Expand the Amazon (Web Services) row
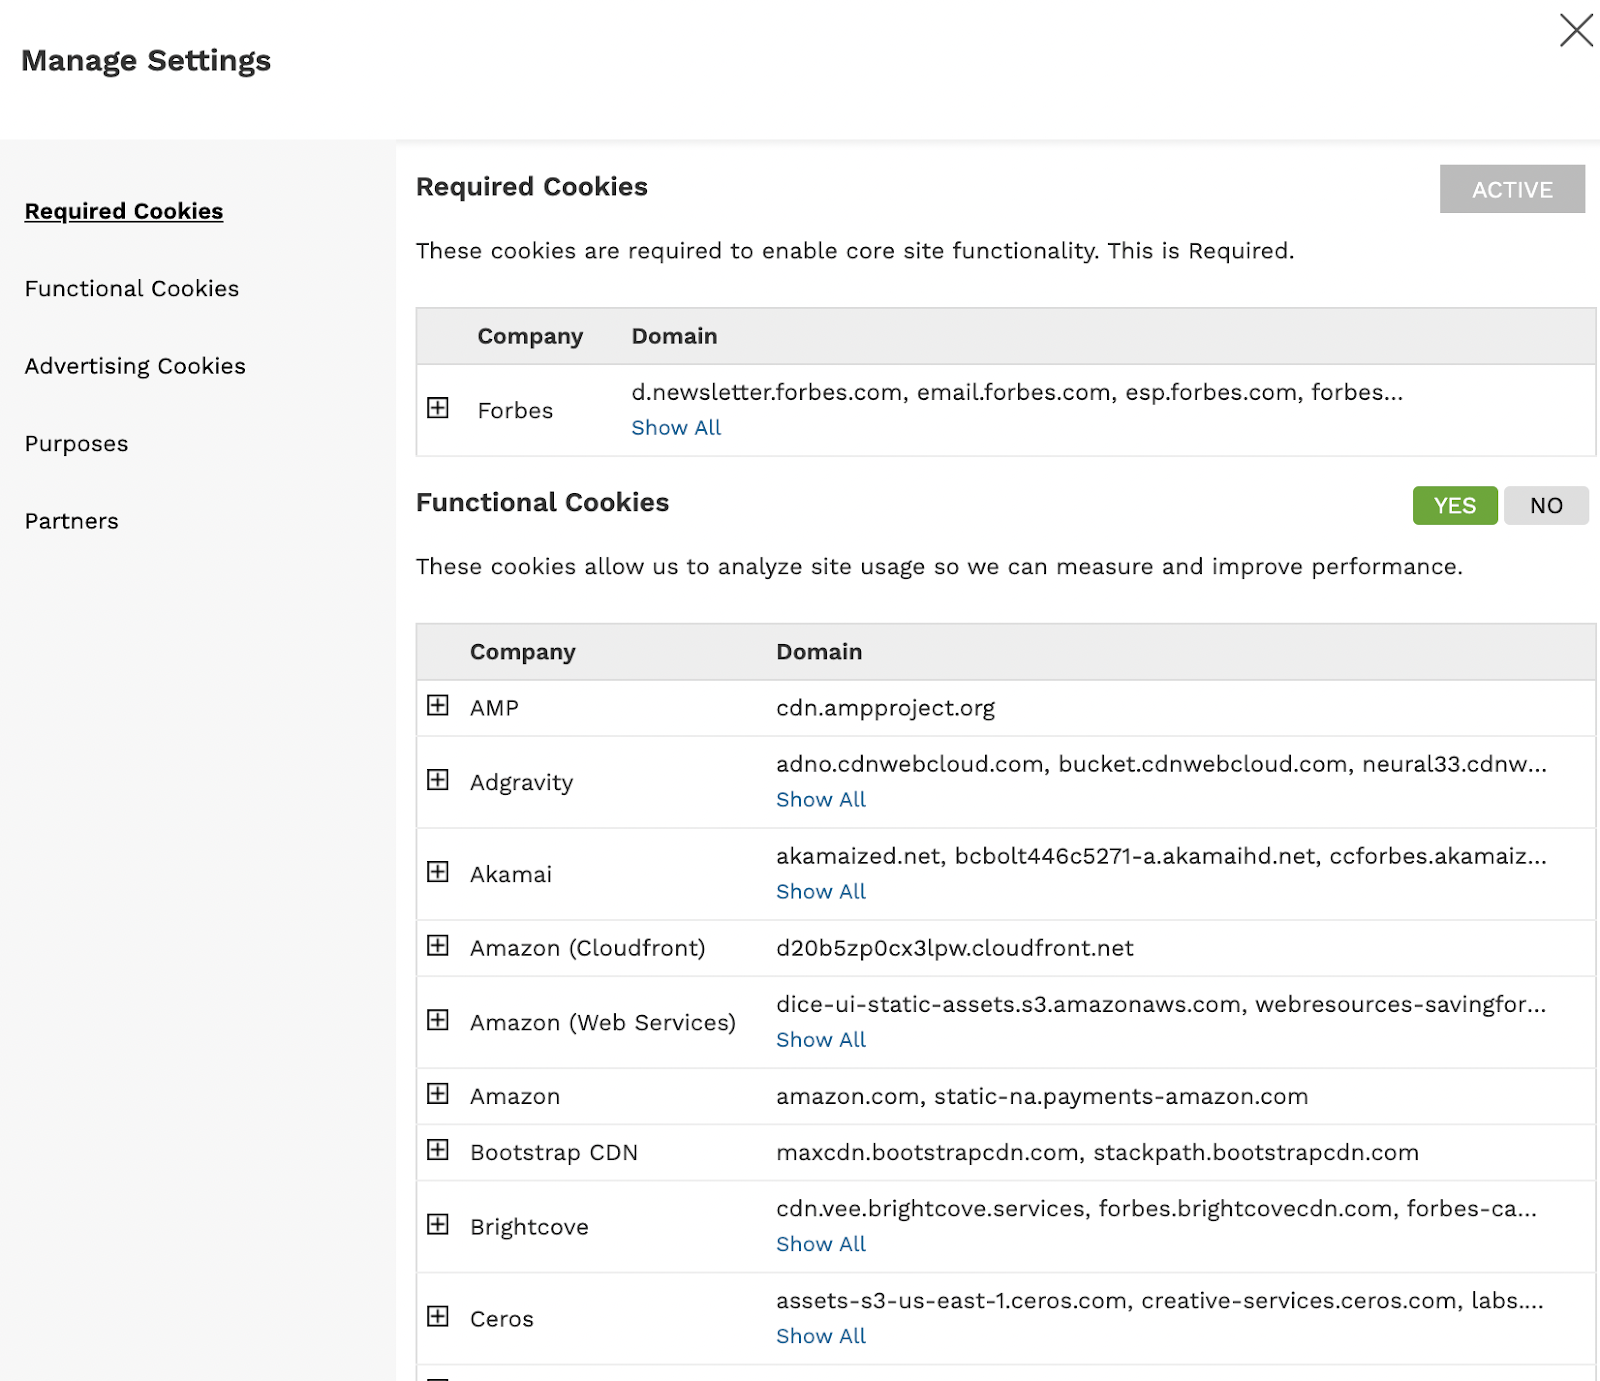 438,1020
